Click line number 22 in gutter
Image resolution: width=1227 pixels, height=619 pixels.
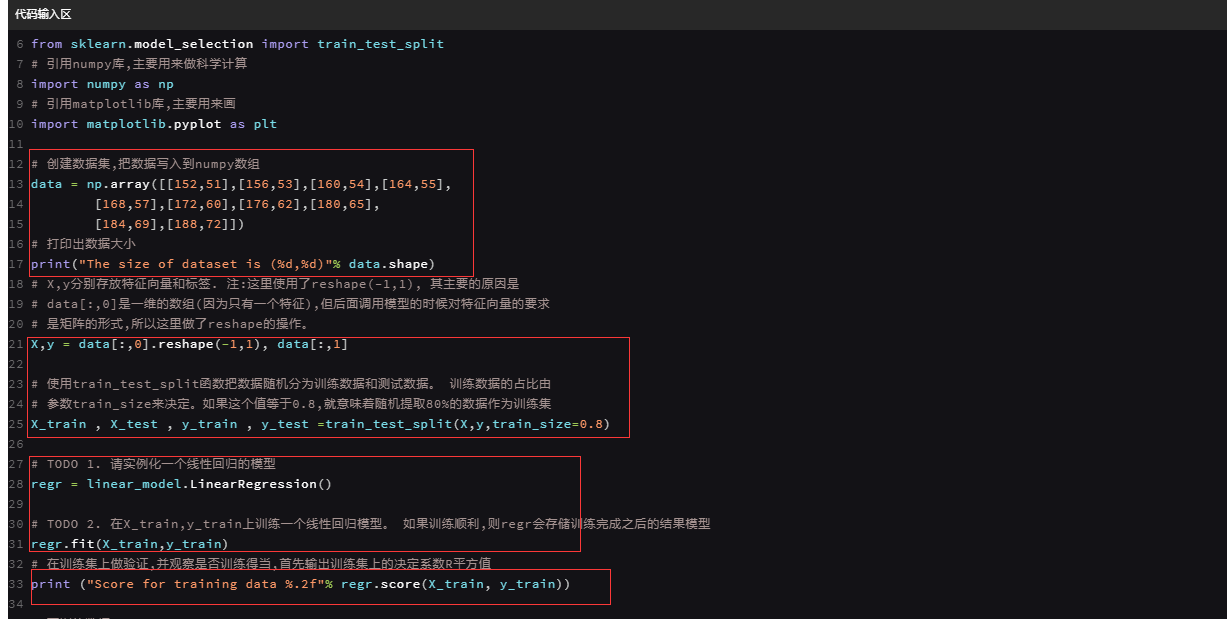pyautogui.click(x=15, y=364)
